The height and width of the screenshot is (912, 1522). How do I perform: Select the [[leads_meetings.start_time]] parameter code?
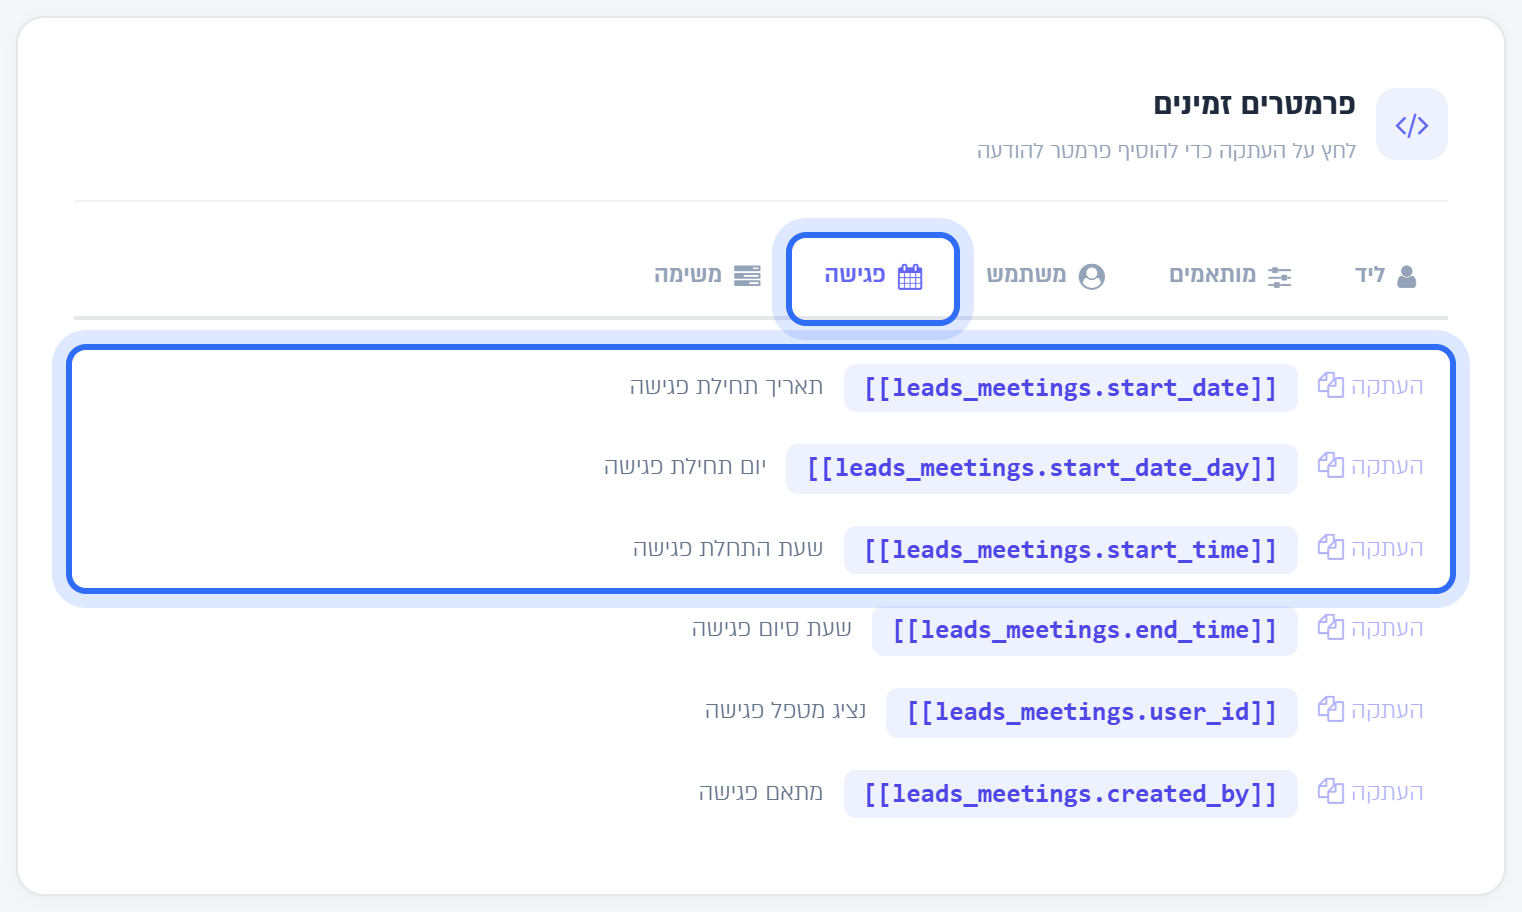click(x=1070, y=550)
